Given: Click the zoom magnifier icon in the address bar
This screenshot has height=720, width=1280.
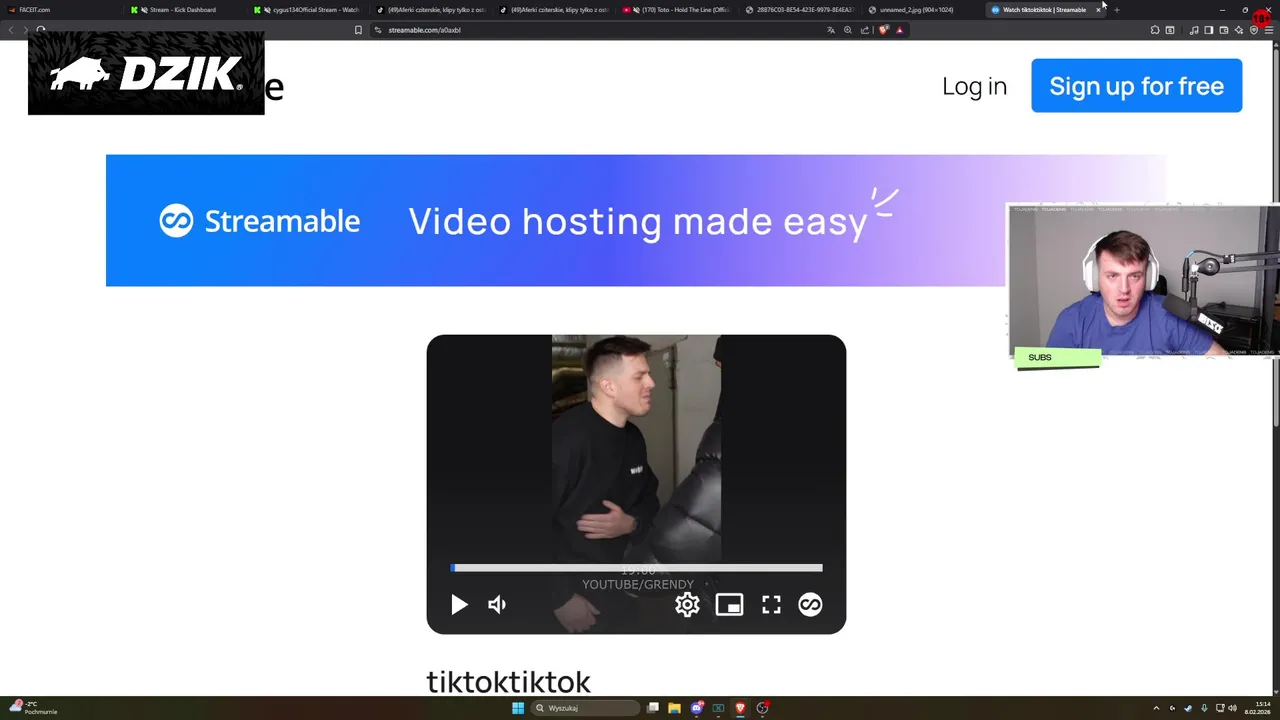Looking at the screenshot, I should tap(848, 30).
